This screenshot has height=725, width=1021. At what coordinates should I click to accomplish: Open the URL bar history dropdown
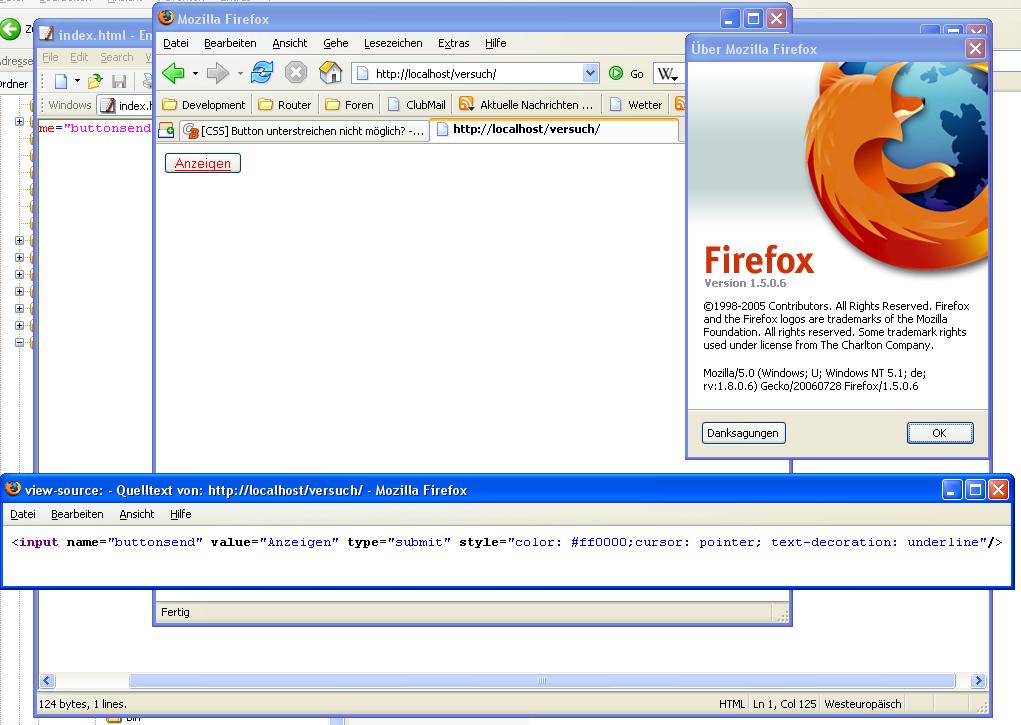click(590, 73)
